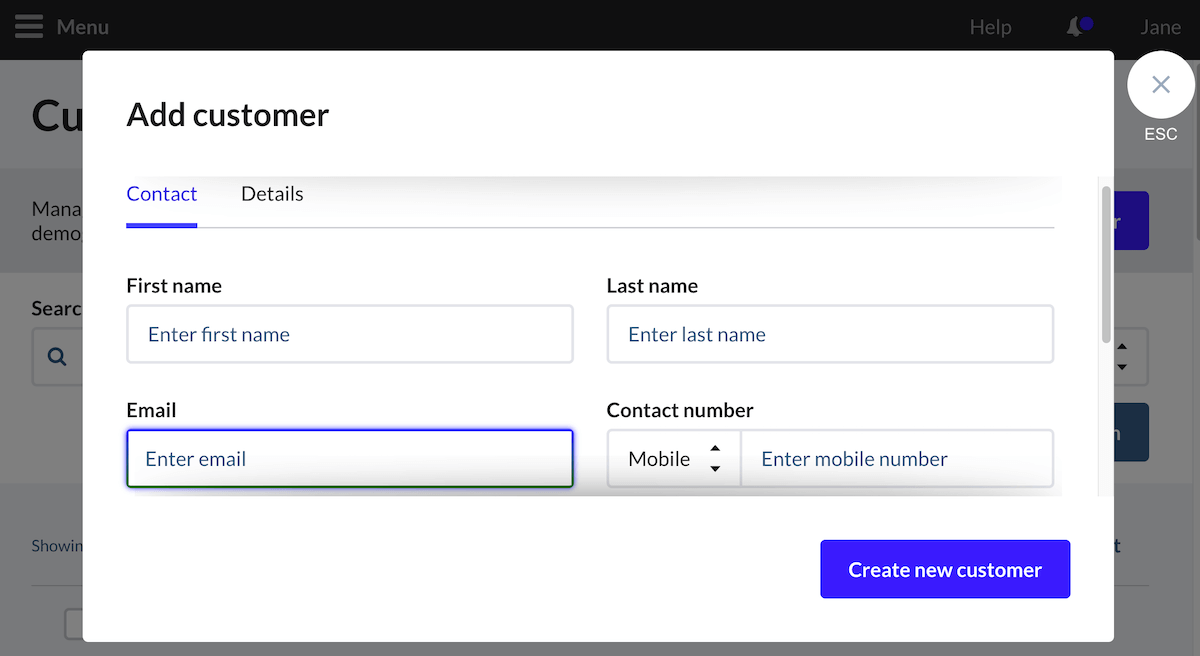Click the search magnifier icon in background page
This screenshot has width=1200, height=656.
[x=57, y=357]
